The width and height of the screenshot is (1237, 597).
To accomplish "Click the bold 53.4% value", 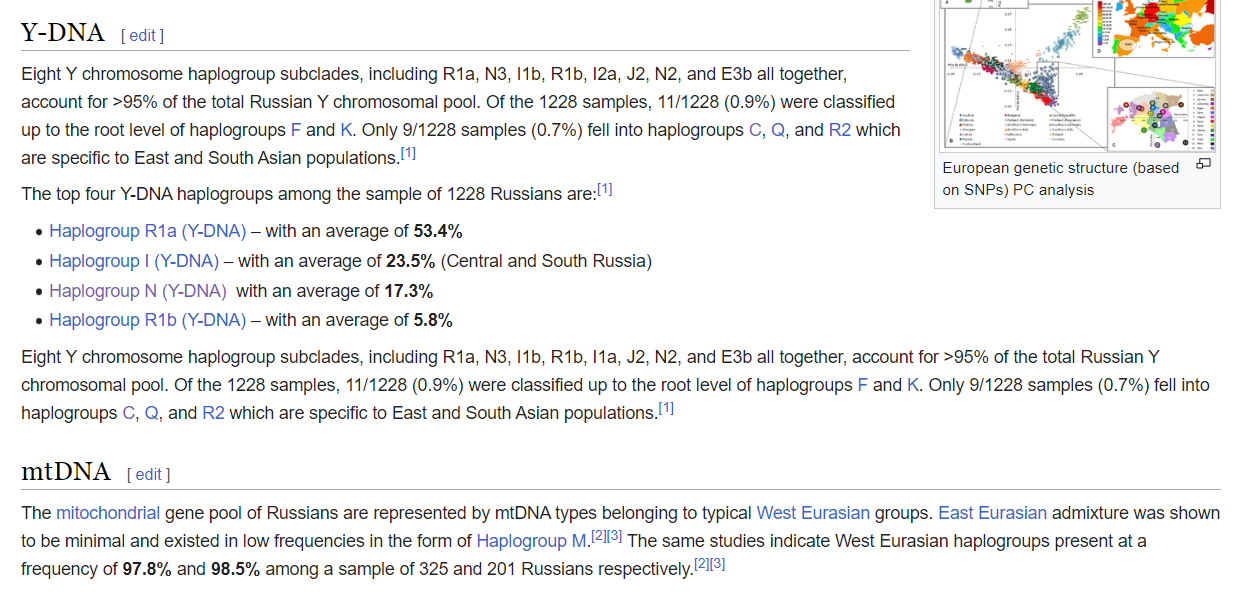I will pos(438,231).
